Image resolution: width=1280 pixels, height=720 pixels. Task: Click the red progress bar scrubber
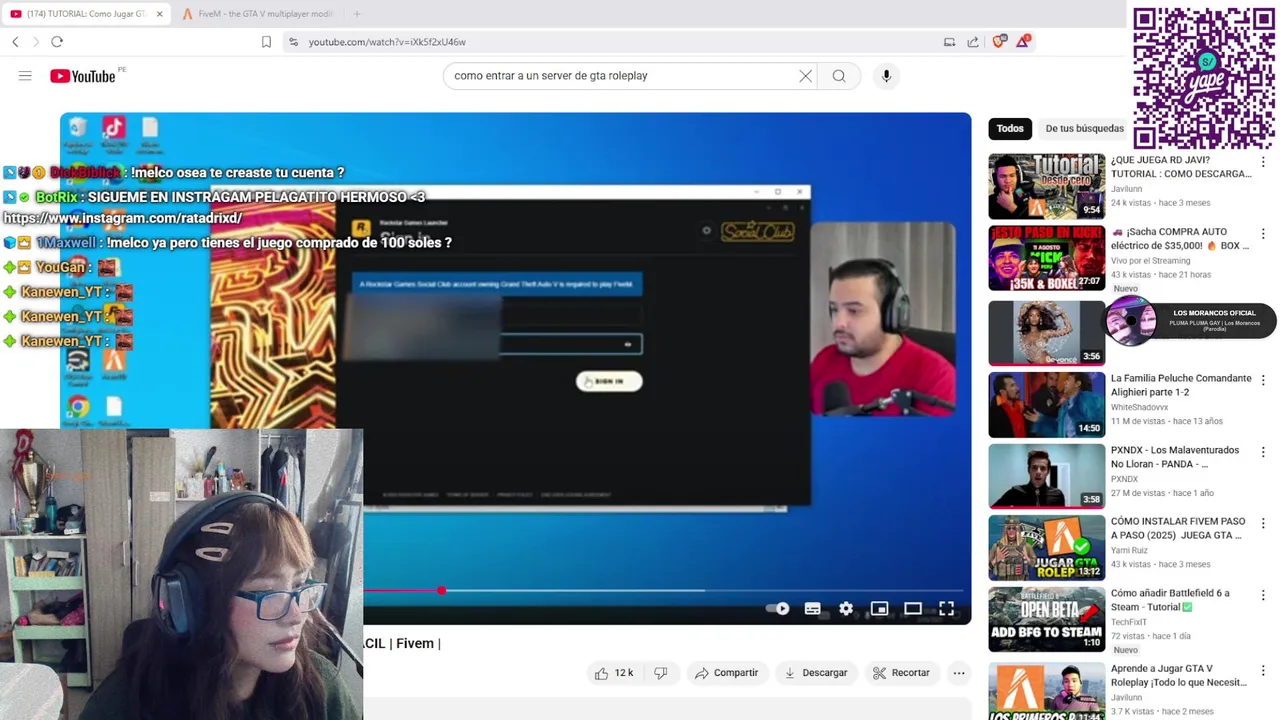click(x=441, y=591)
